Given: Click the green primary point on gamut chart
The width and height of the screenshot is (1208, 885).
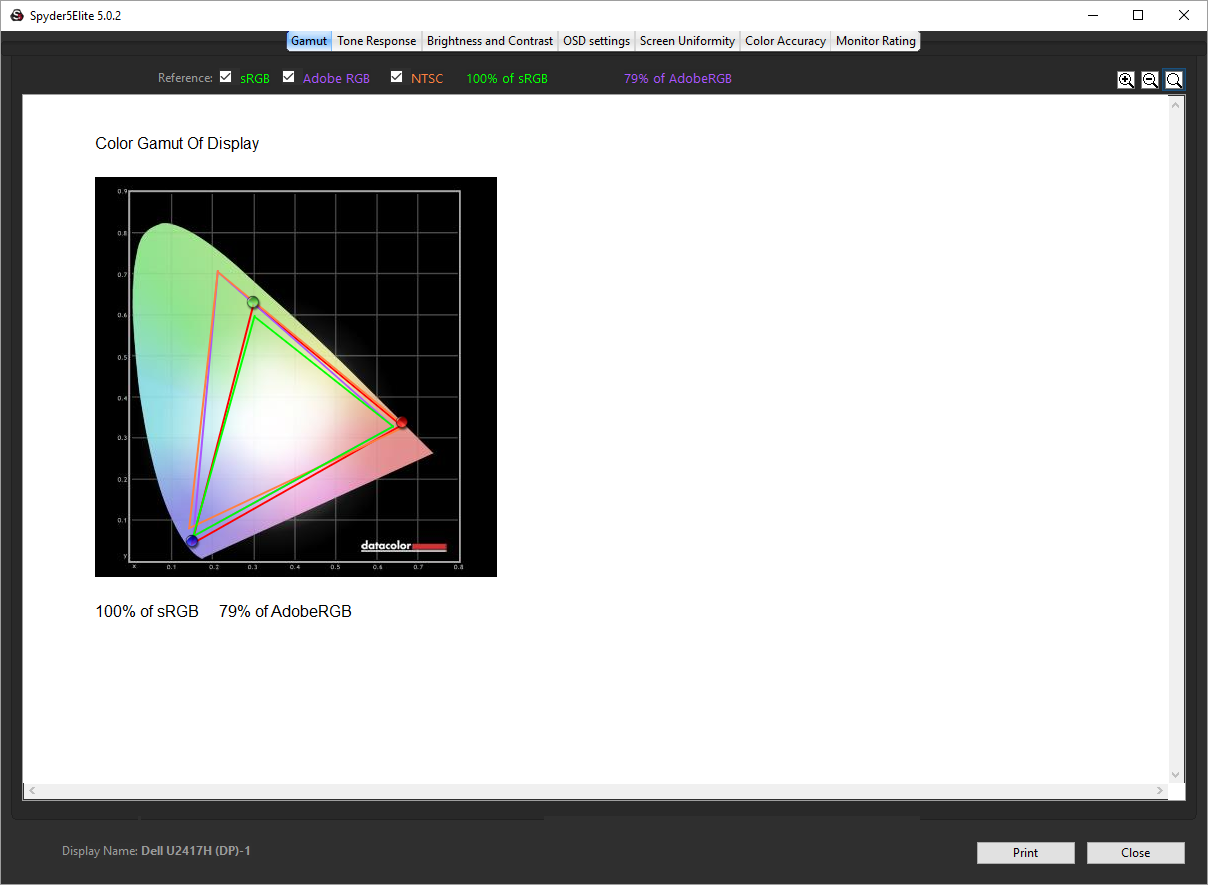Looking at the screenshot, I should (x=253, y=302).
